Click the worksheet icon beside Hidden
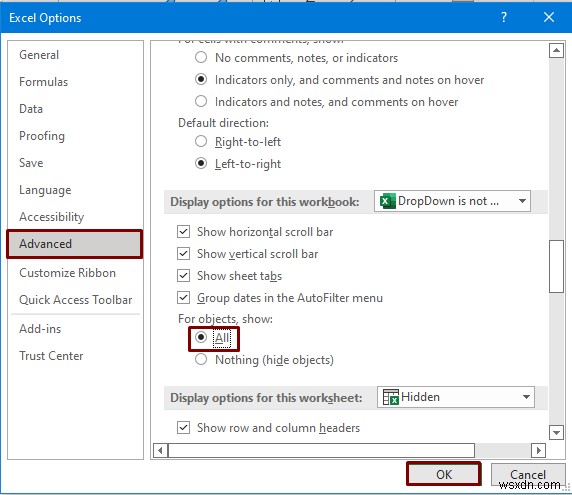This screenshot has width=572, height=495. pyautogui.click(x=390, y=397)
